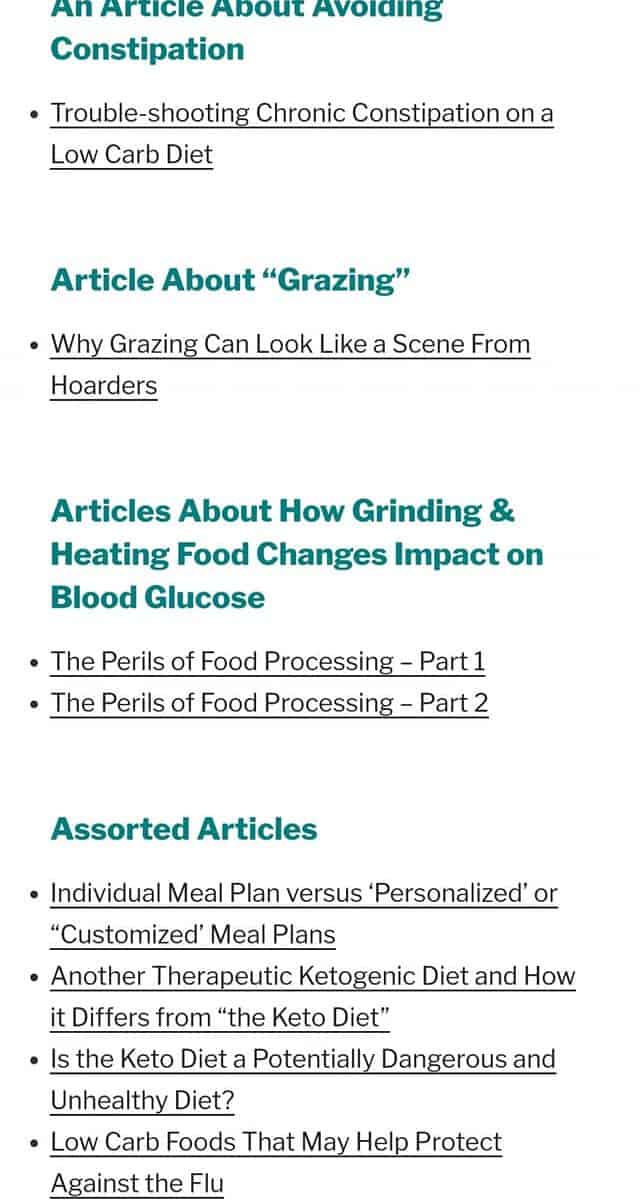Click bullet beside Individual Meal Plan link

pos(35,894)
